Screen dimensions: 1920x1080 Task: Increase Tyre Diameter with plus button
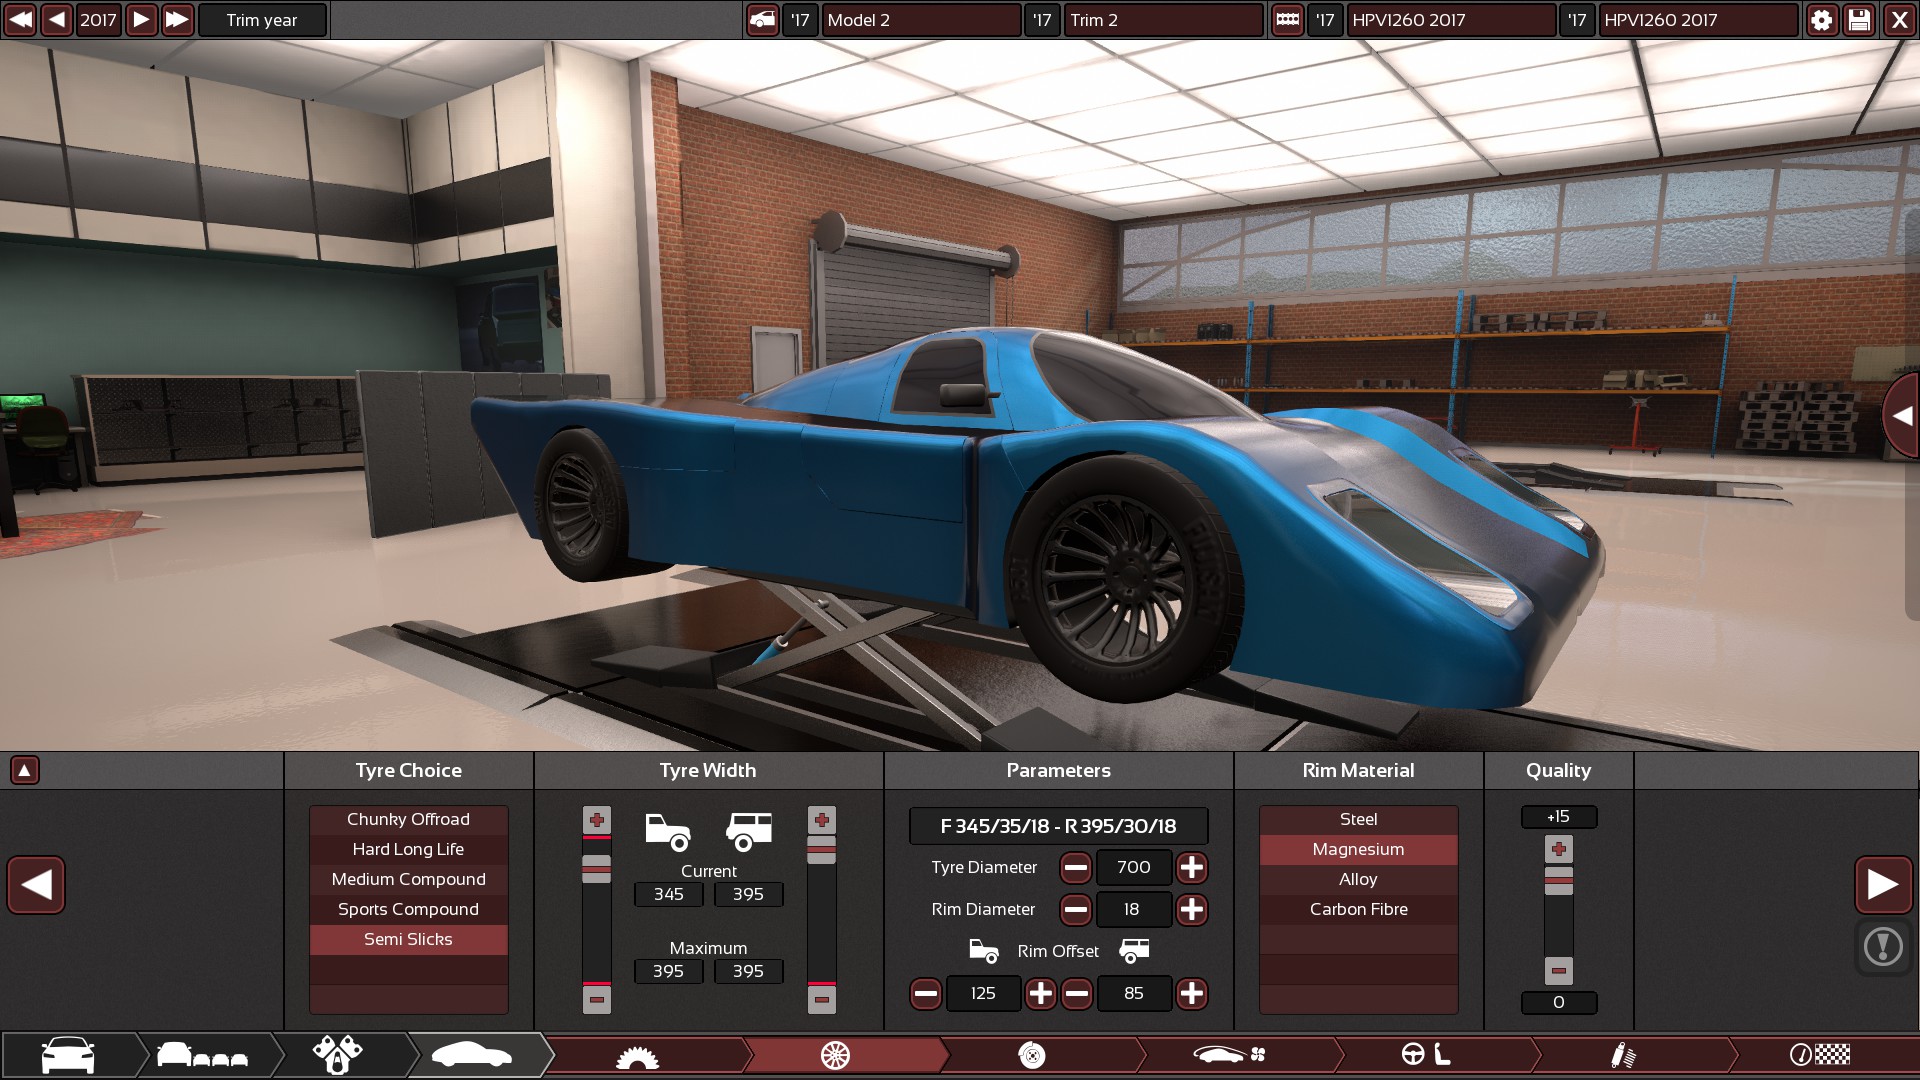[1191, 867]
